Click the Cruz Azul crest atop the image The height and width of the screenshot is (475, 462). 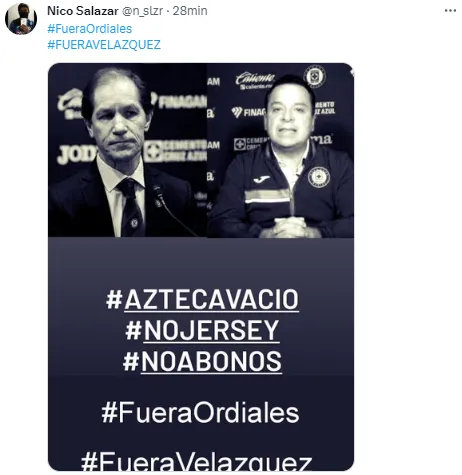(x=314, y=76)
